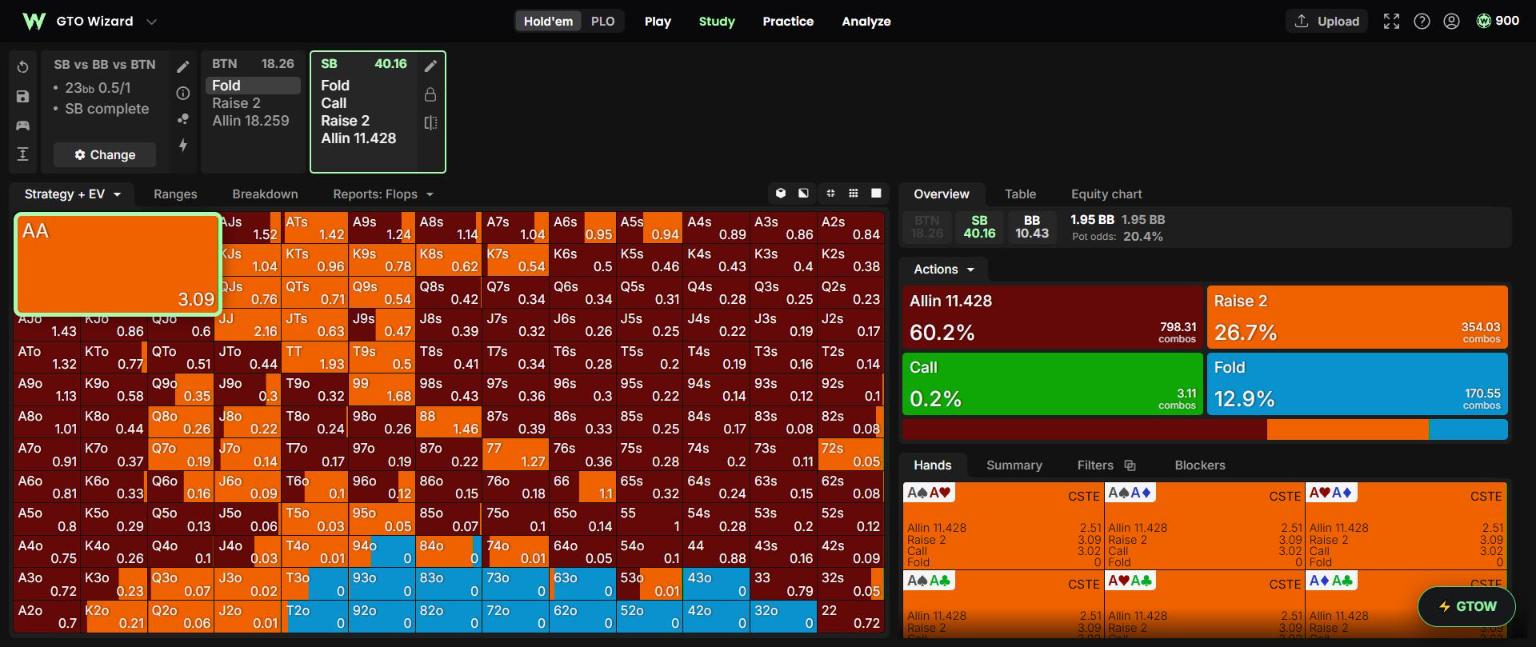Click the info circle icon
This screenshot has width=1536, height=647.
point(183,93)
